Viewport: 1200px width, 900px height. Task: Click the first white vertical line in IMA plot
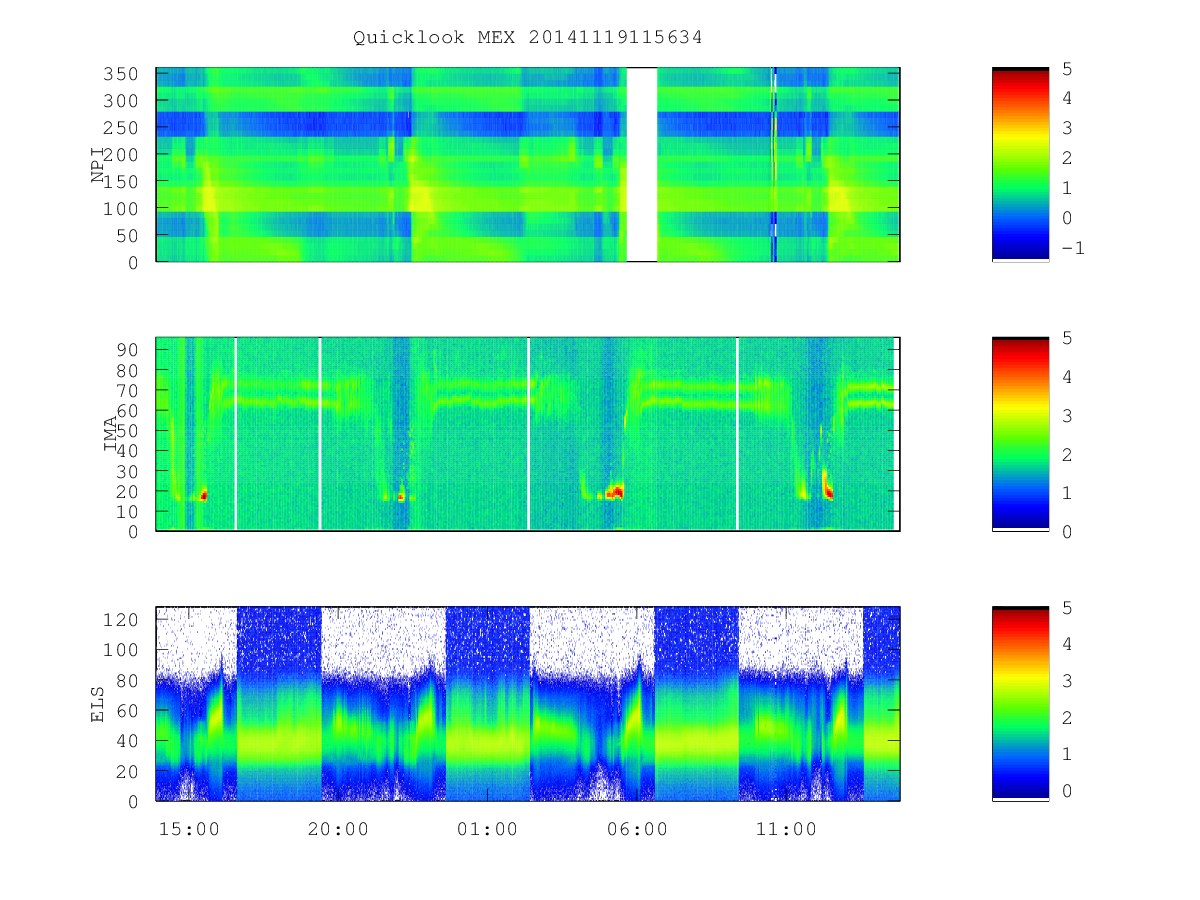click(x=235, y=433)
